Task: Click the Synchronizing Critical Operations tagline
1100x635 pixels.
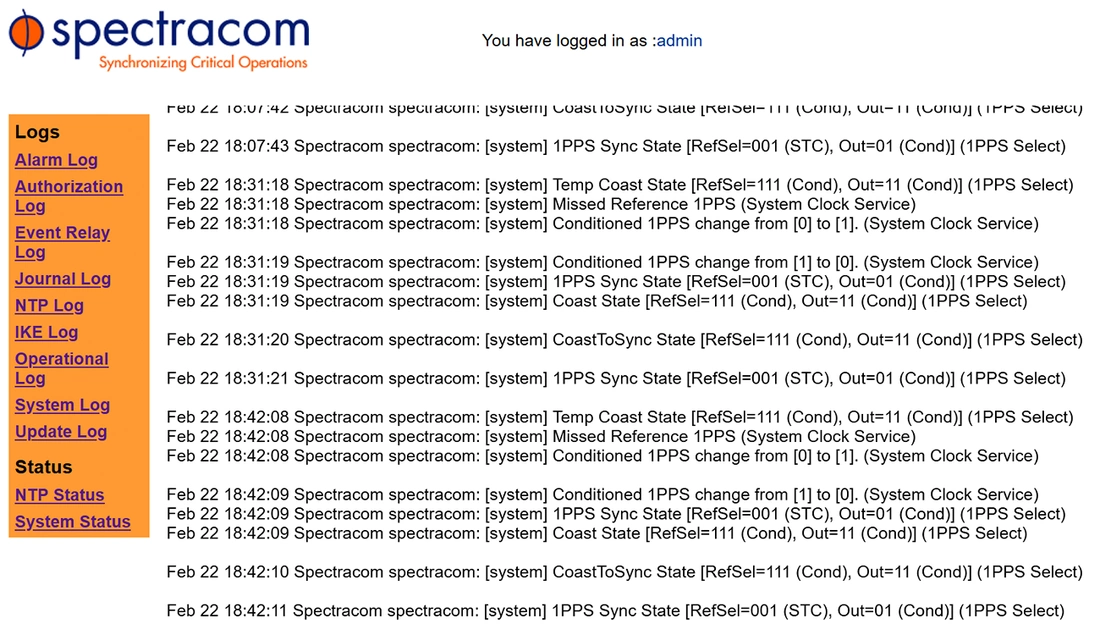Action: (203, 62)
